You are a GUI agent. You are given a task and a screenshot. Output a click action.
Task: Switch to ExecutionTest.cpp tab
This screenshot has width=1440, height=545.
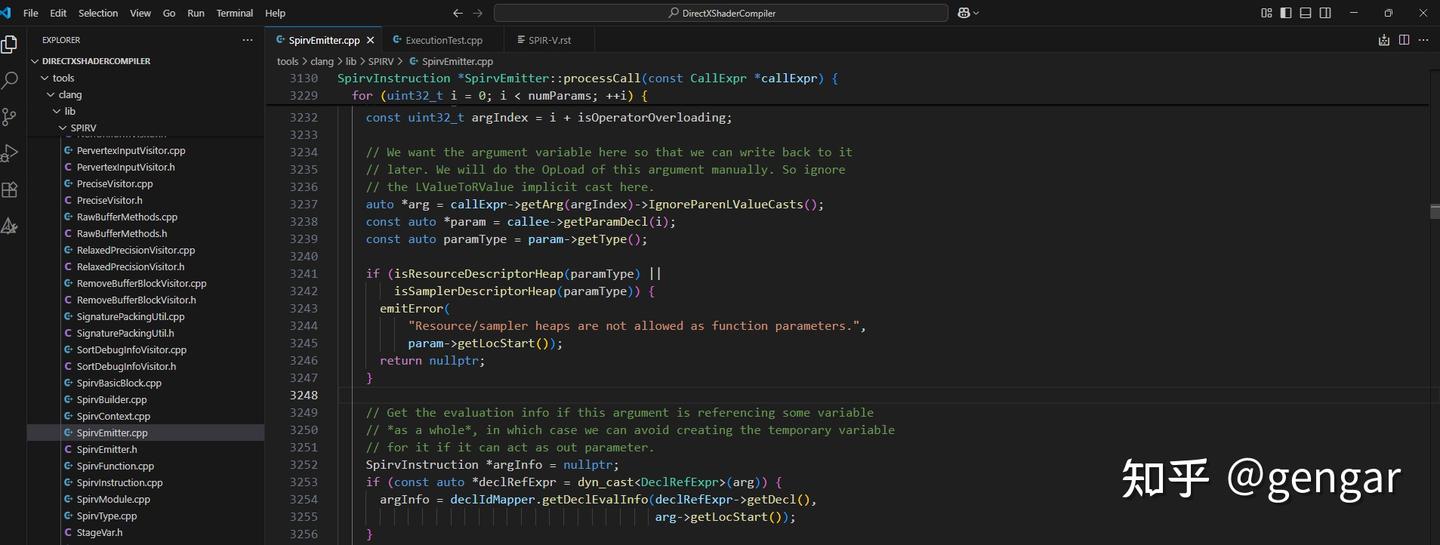point(444,40)
